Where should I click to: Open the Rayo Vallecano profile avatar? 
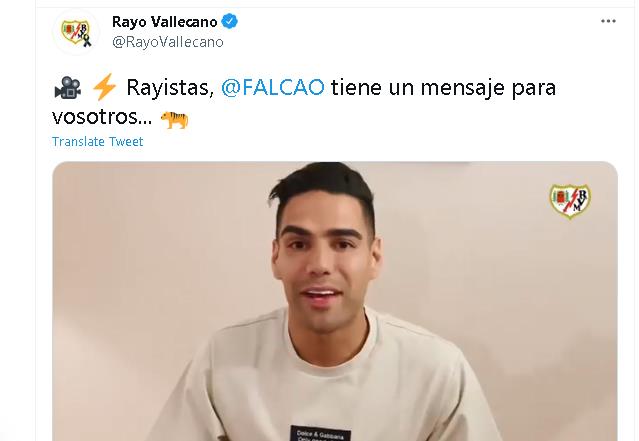pyautogui.click(x=76, y=32)
